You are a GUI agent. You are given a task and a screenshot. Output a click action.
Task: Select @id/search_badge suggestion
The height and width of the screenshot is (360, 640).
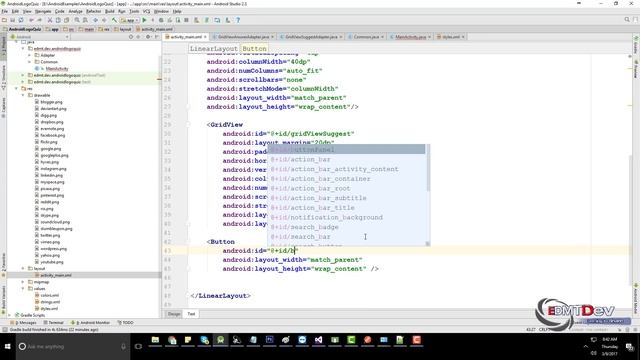click(347, 227)
